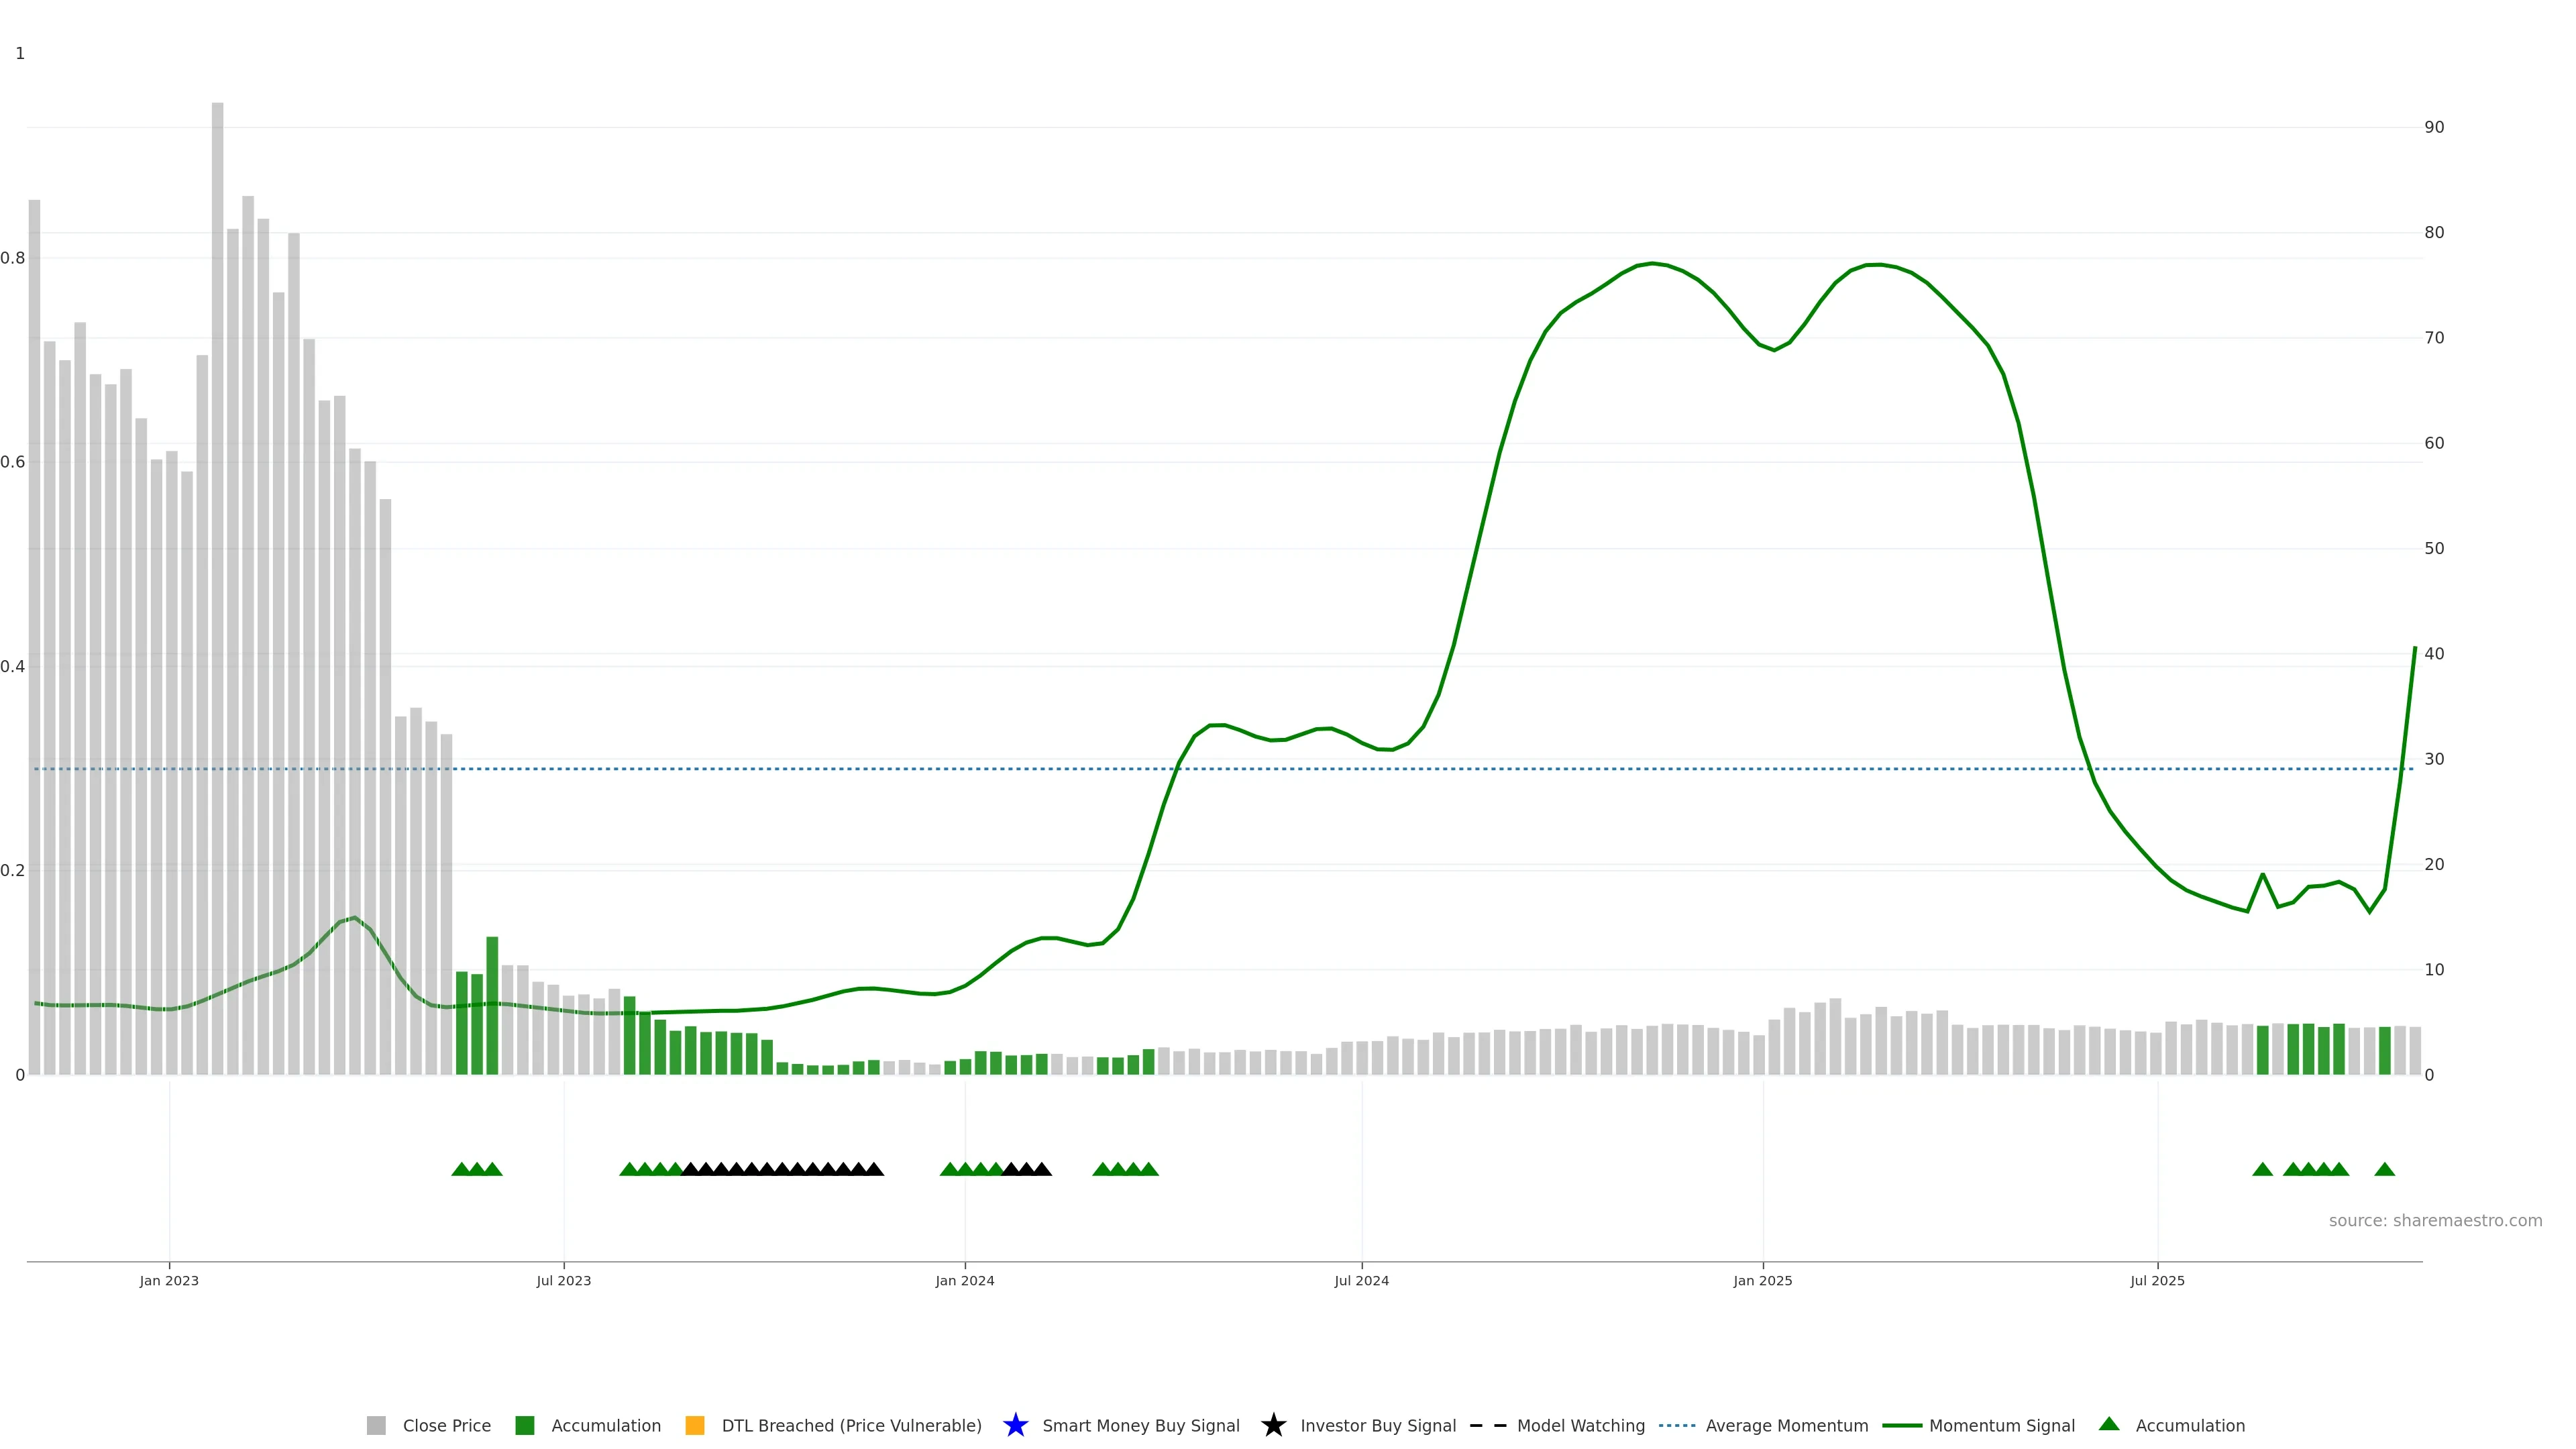This screenshot has width=2576, height=1449.
Task: Click the gray Close Price legend swatch
Action: coord(376,1425)
